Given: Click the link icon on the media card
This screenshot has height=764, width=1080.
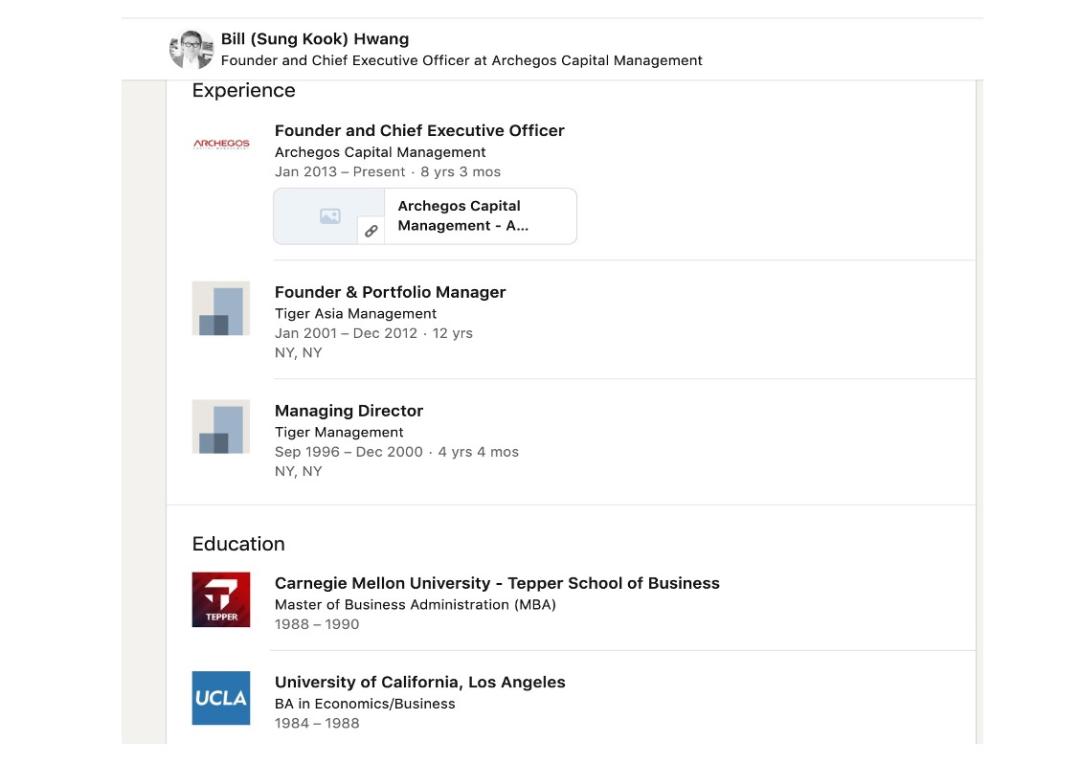Looking at the screenshot, I should pyautogui.click(x=371, y=231).
